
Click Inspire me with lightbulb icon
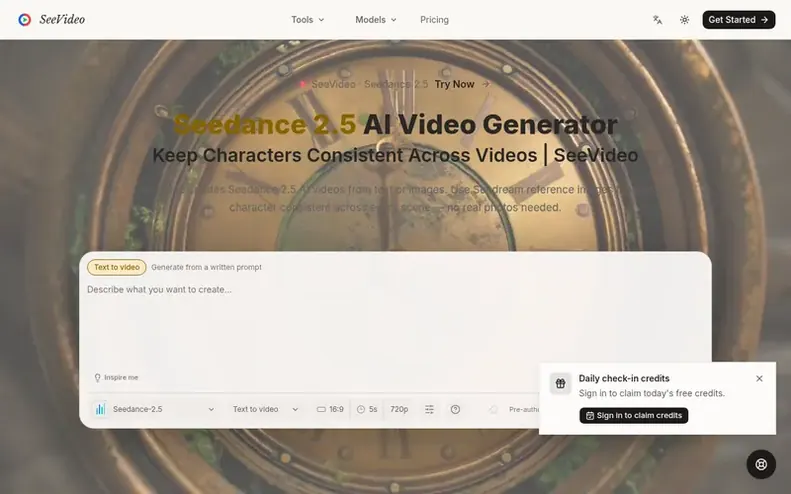coord(116,377)
